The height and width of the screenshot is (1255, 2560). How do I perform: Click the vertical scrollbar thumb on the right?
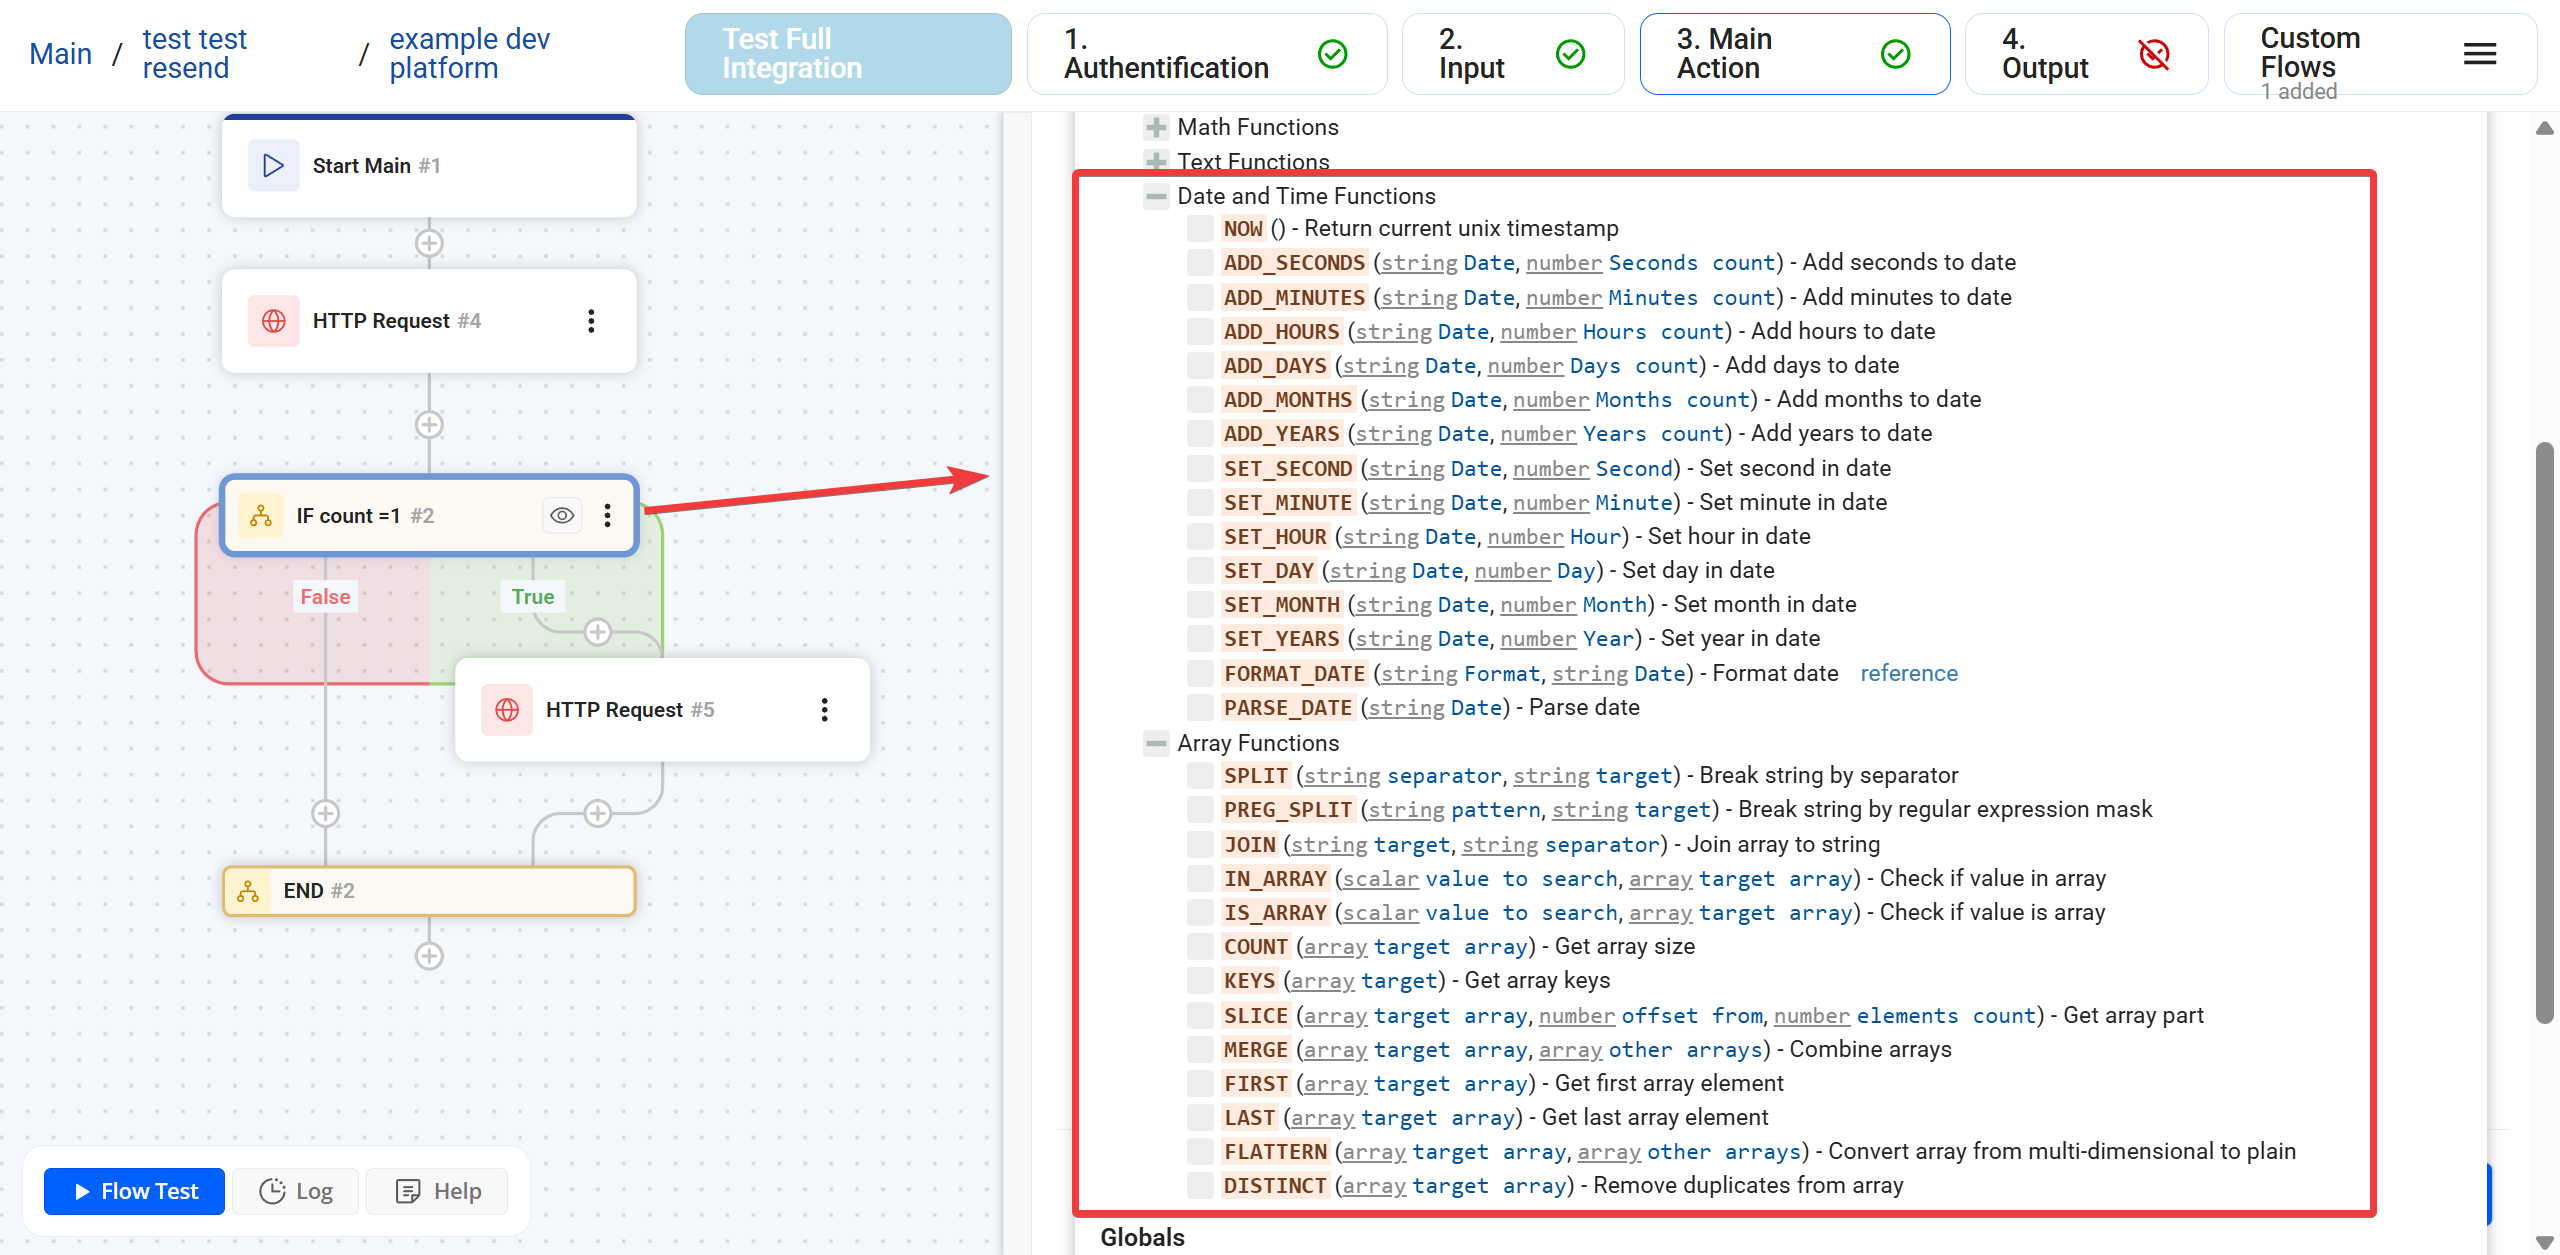click(2544, 730)
